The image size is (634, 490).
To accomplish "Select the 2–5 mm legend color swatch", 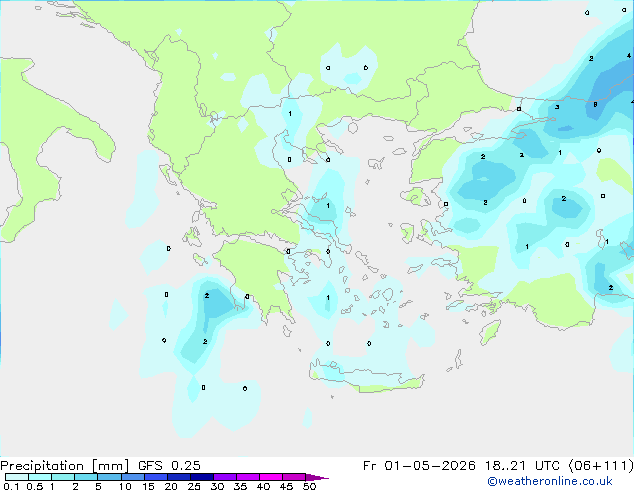I will [x=86, y=477].
